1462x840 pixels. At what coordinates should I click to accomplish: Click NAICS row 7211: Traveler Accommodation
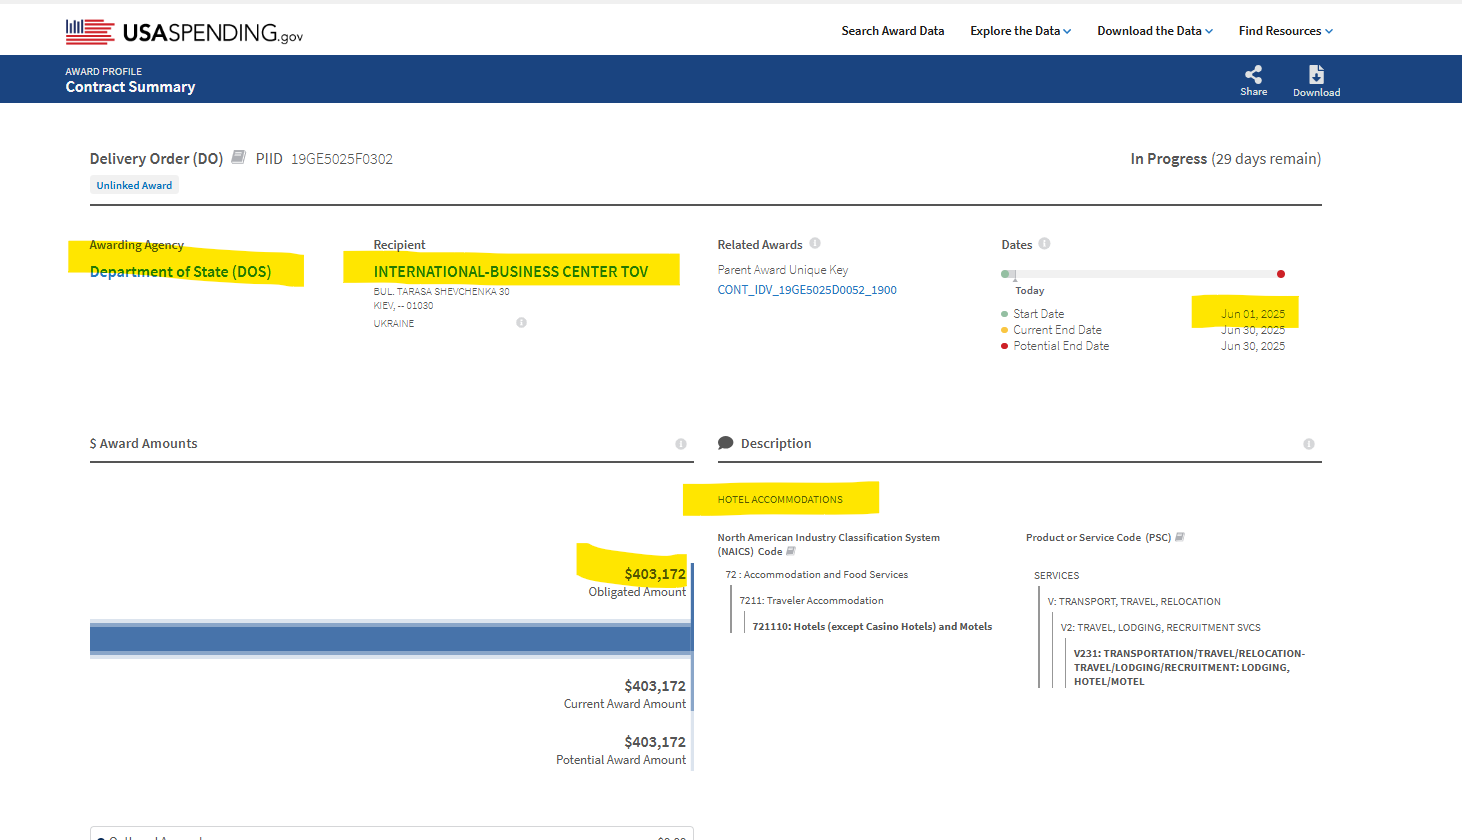tap(812, 601)
